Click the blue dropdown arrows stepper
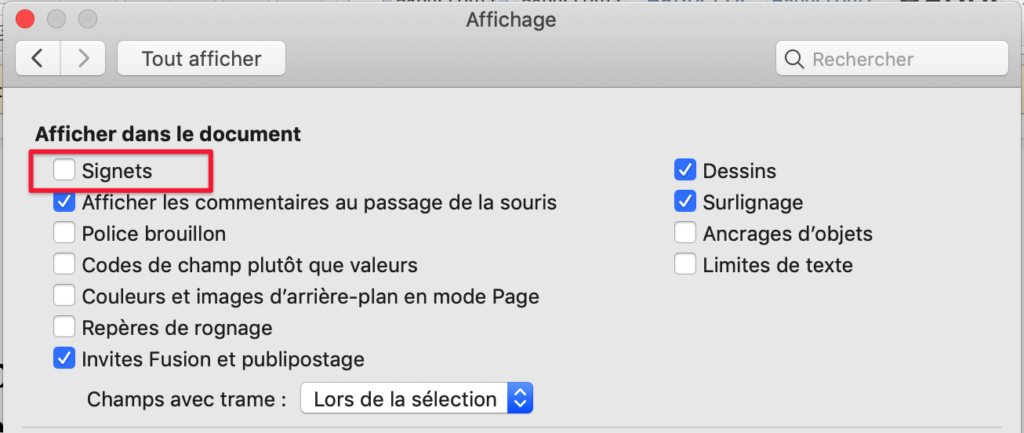Viewport: 1024px width, 433px height. pos(519,399)
